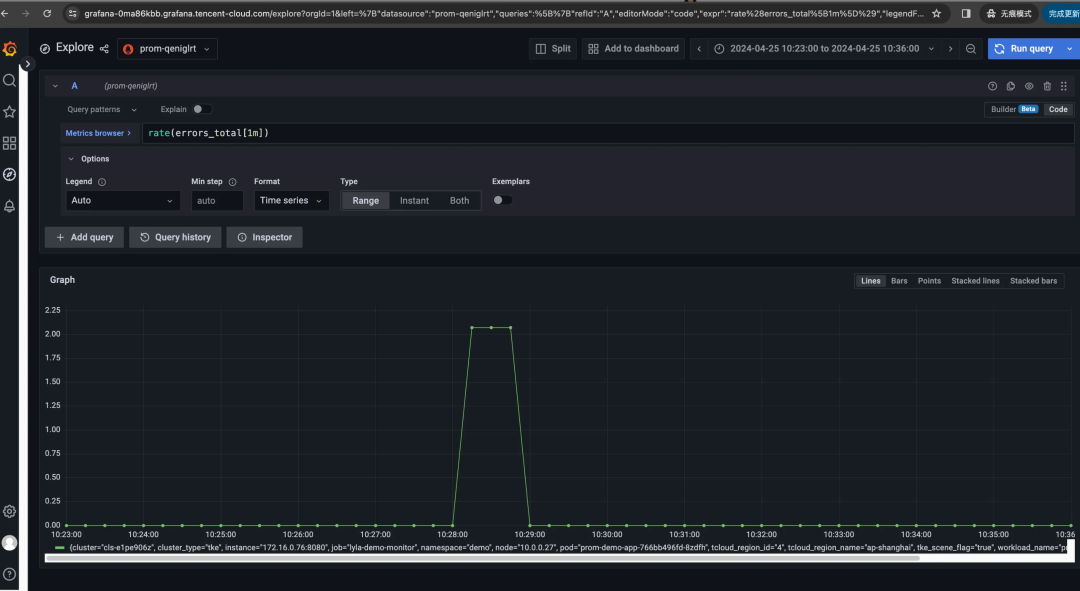Click the Split button

point(553,48)
